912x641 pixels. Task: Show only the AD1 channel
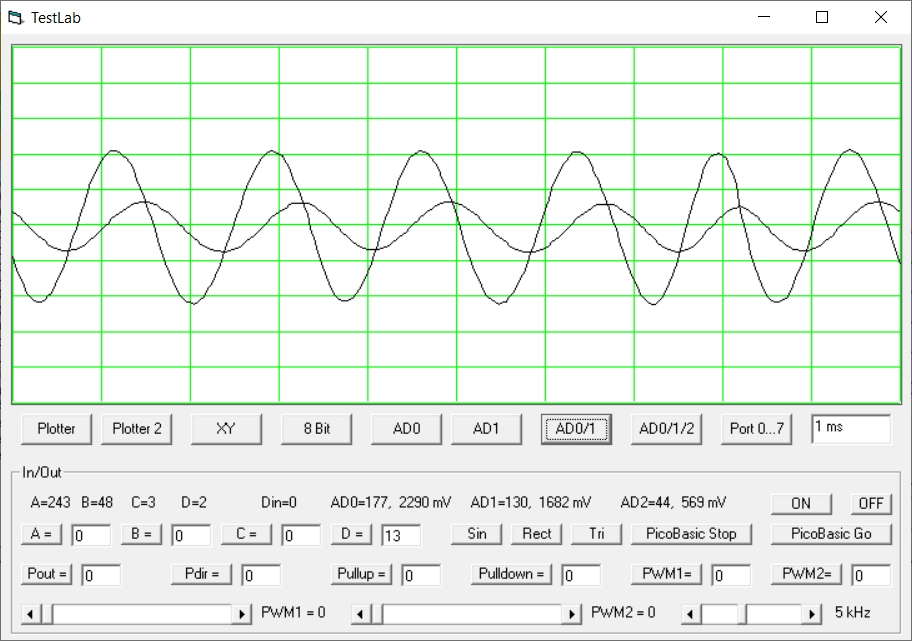coord(486,429)
